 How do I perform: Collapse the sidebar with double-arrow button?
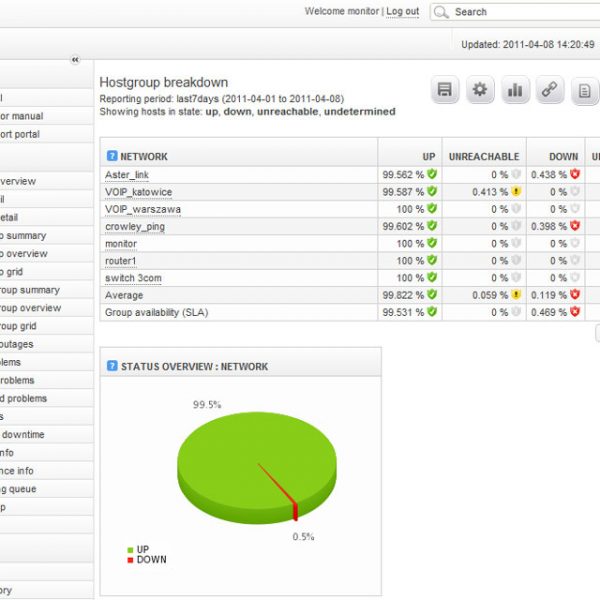74,60
